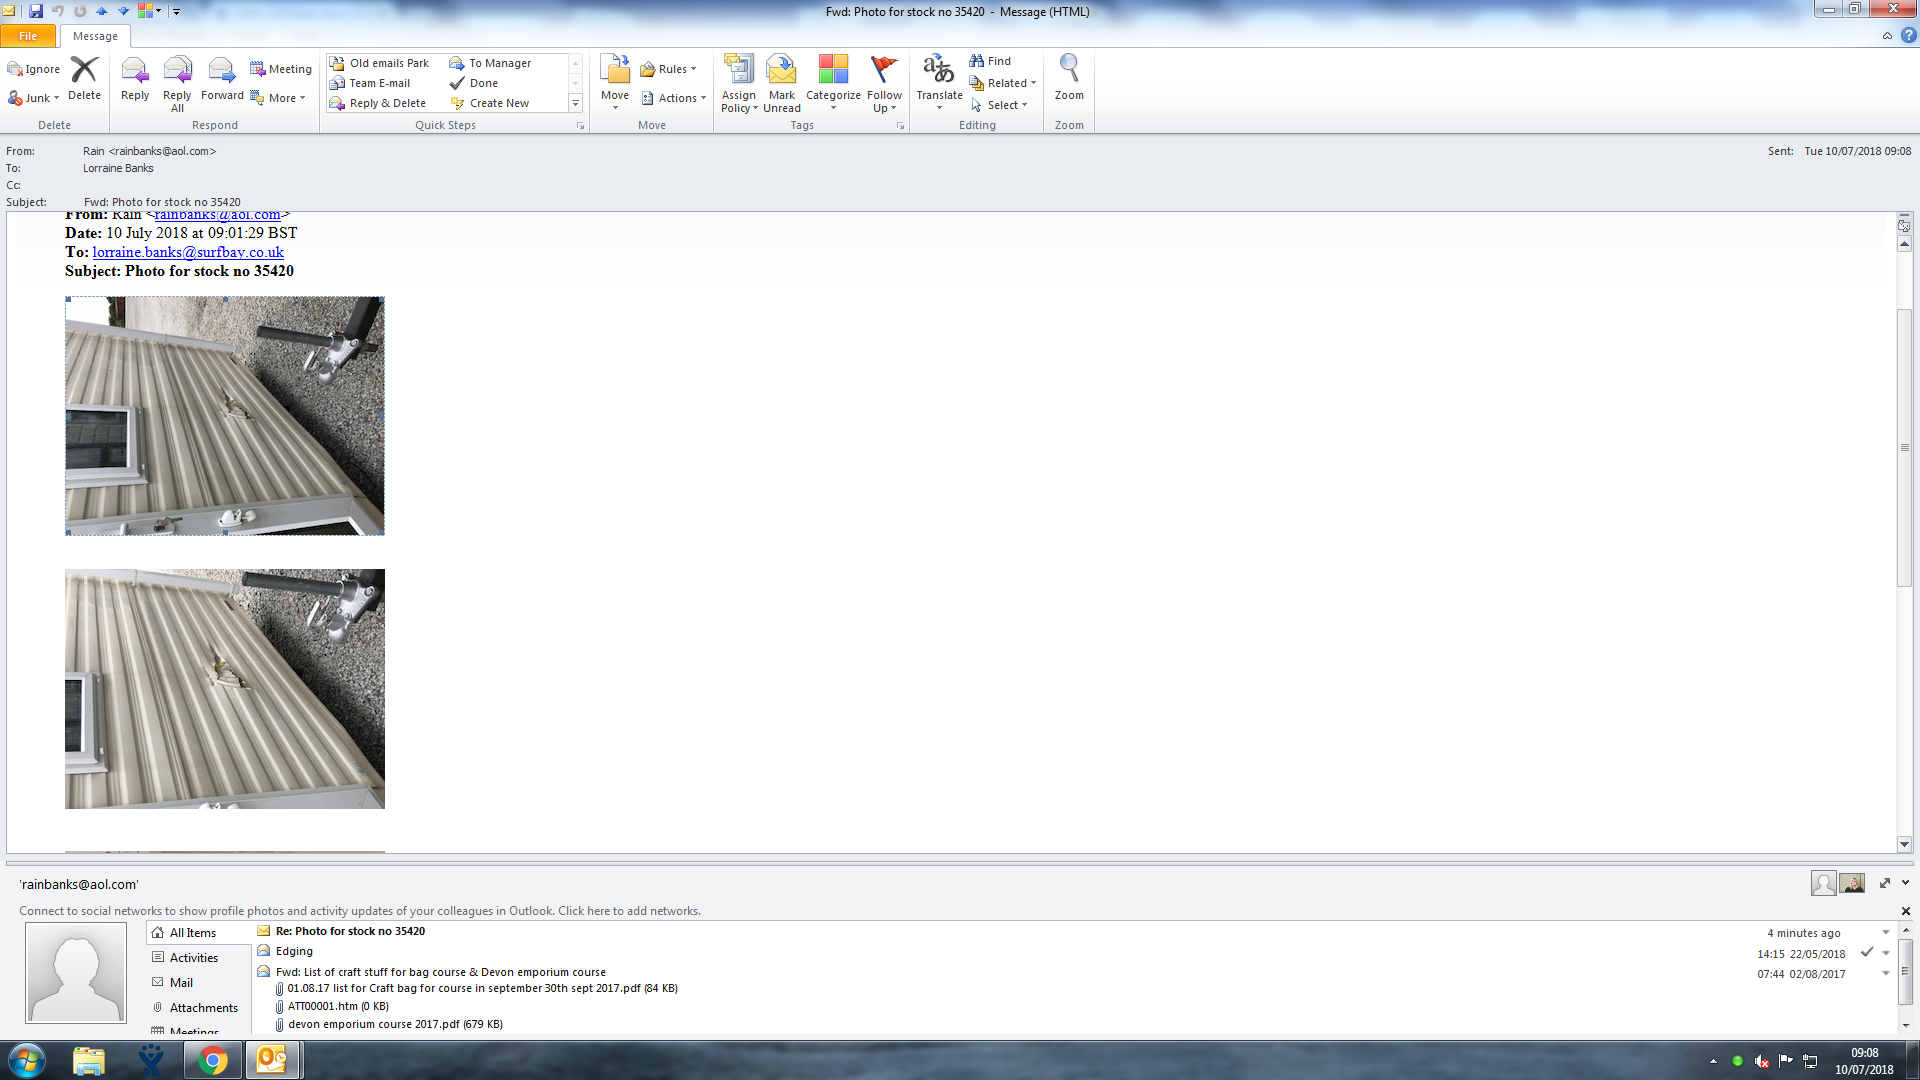This screenshot has width=1920, height=1080.
Task: Click the lorraine.banks@surfbay.co.uk email link
Action: (188, 252)
